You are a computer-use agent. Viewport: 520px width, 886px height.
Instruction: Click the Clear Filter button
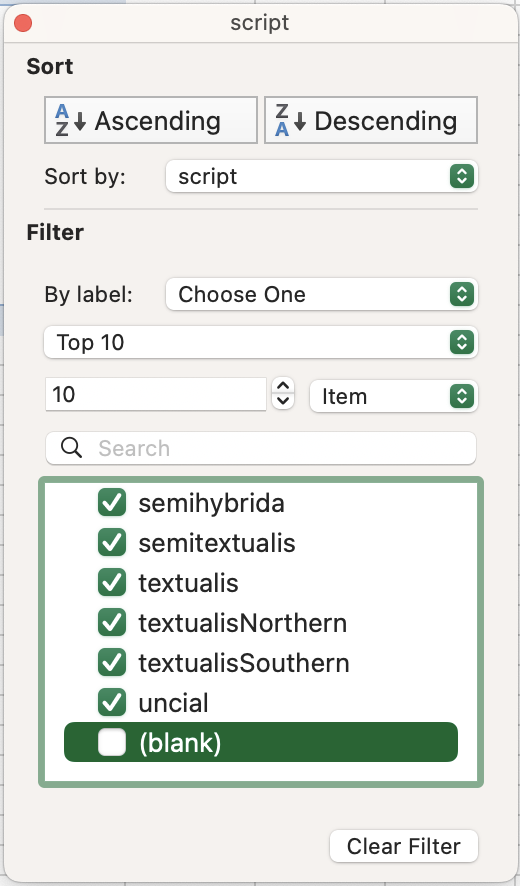coord(404,846)
